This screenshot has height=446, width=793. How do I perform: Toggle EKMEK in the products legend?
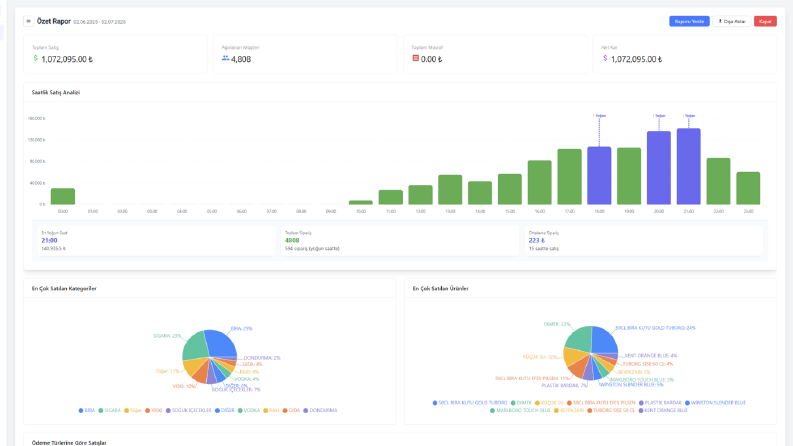(x=521, y=403)
